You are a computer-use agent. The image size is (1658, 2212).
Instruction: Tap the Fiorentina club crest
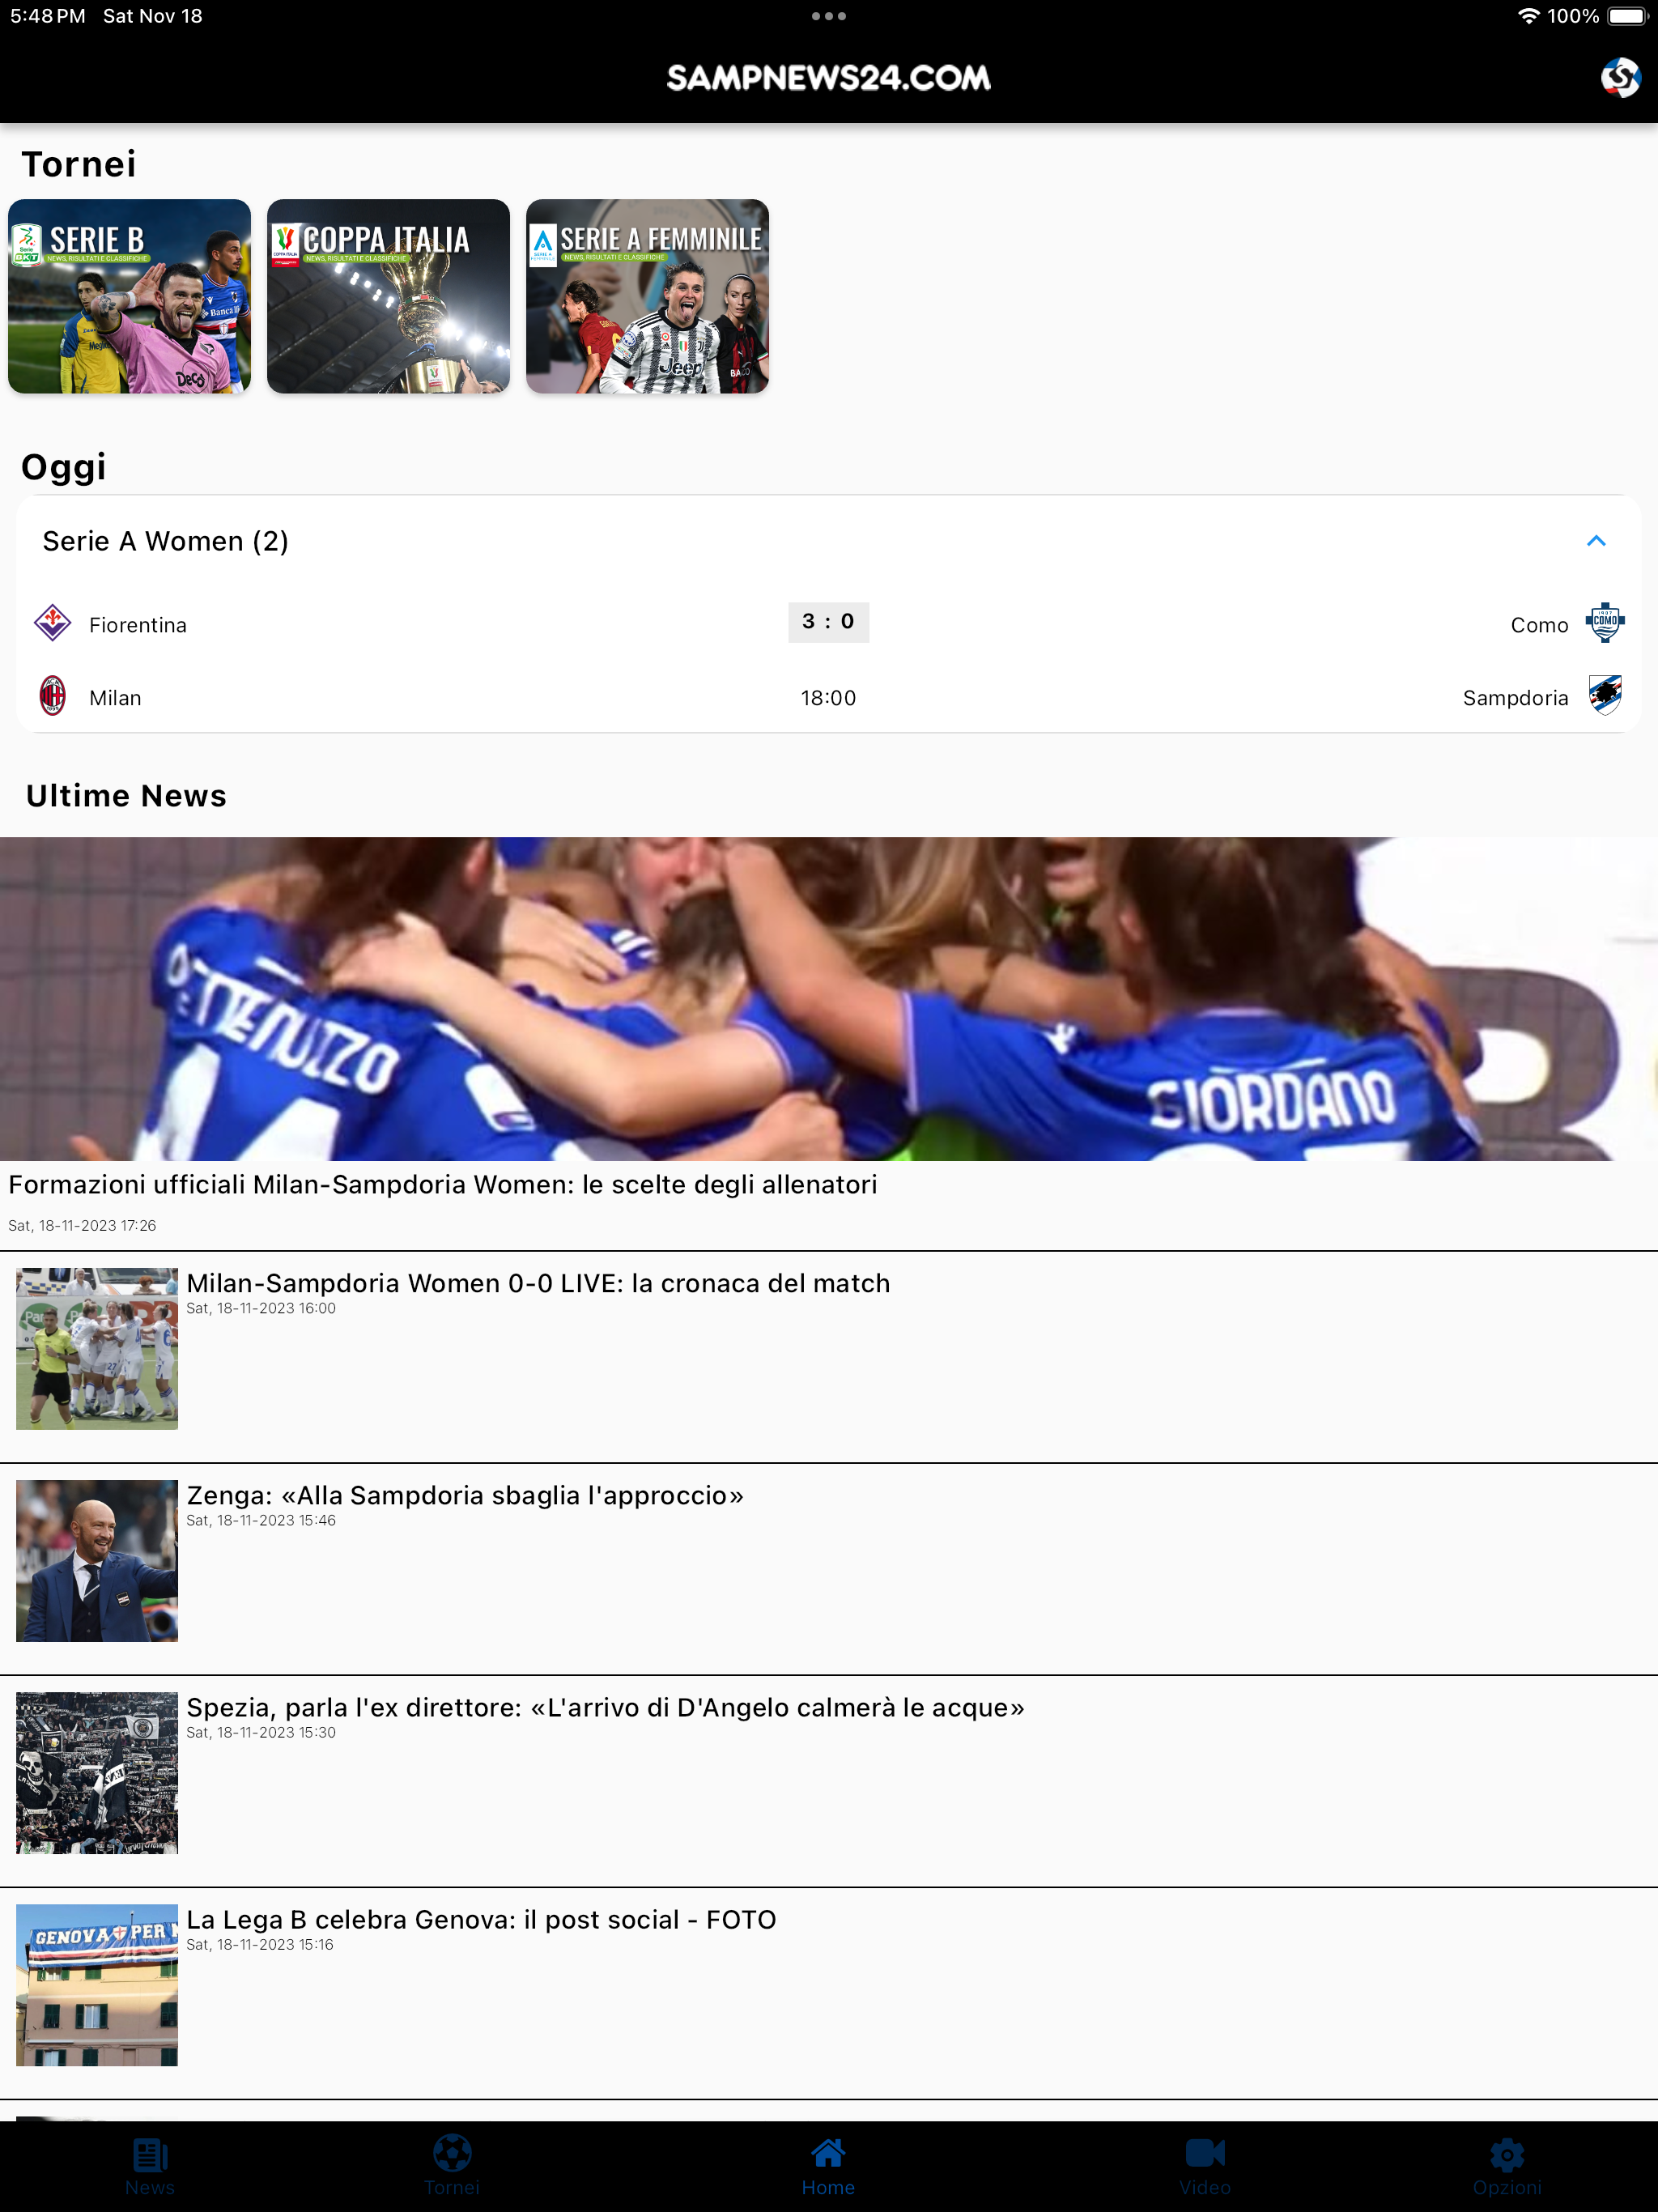click(52, 623)
